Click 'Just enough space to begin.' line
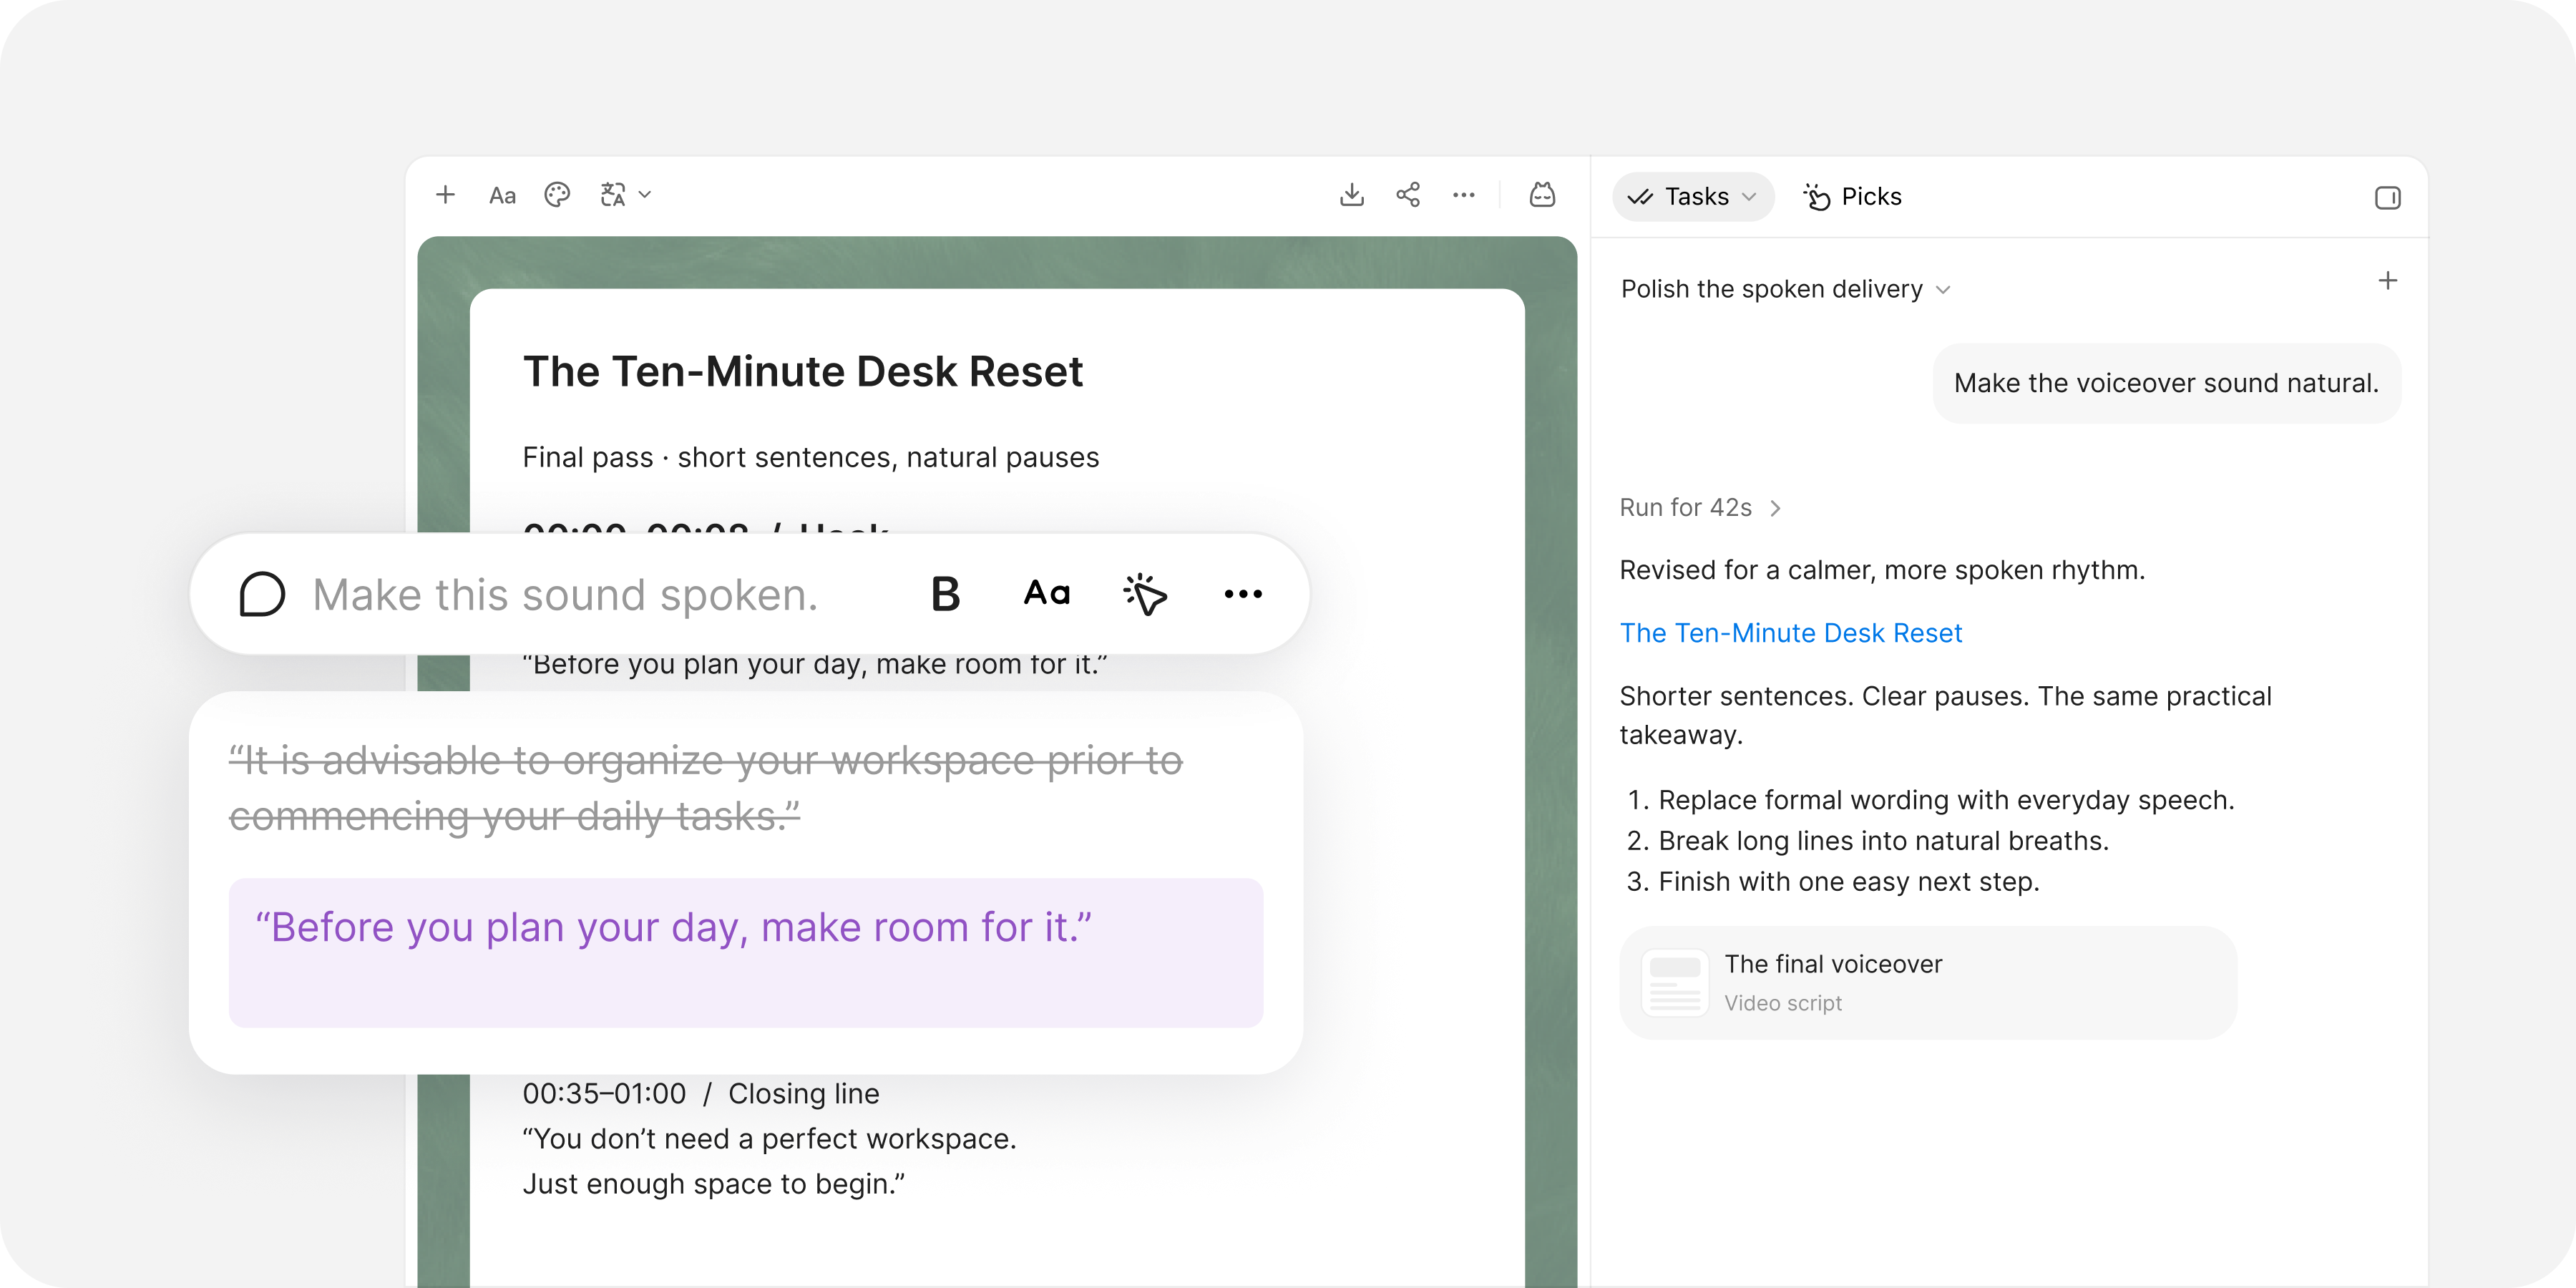This screenshot has width=2576, height=1288. coord(714,1184)
